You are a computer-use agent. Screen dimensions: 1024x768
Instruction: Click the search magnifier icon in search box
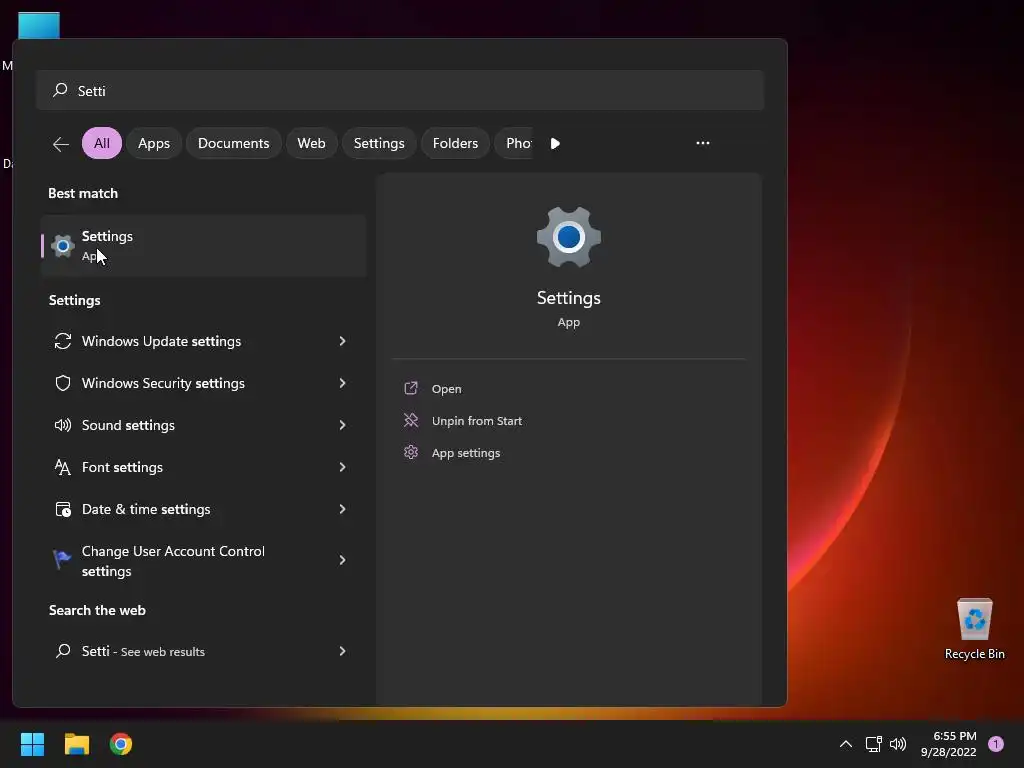tap(60, 90)
